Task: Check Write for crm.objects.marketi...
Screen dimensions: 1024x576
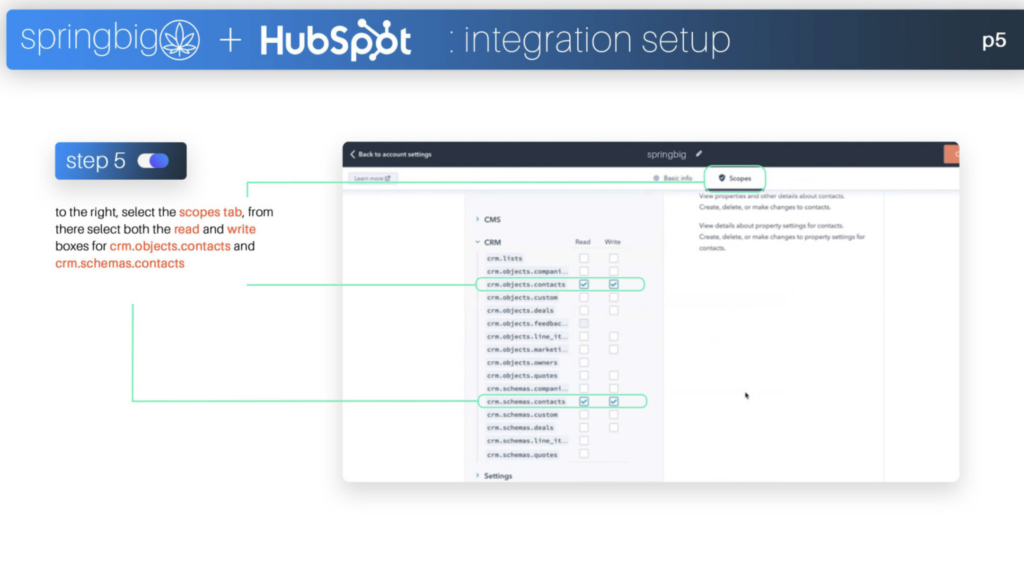Action: pyautogui.click(x=614, y=350)
